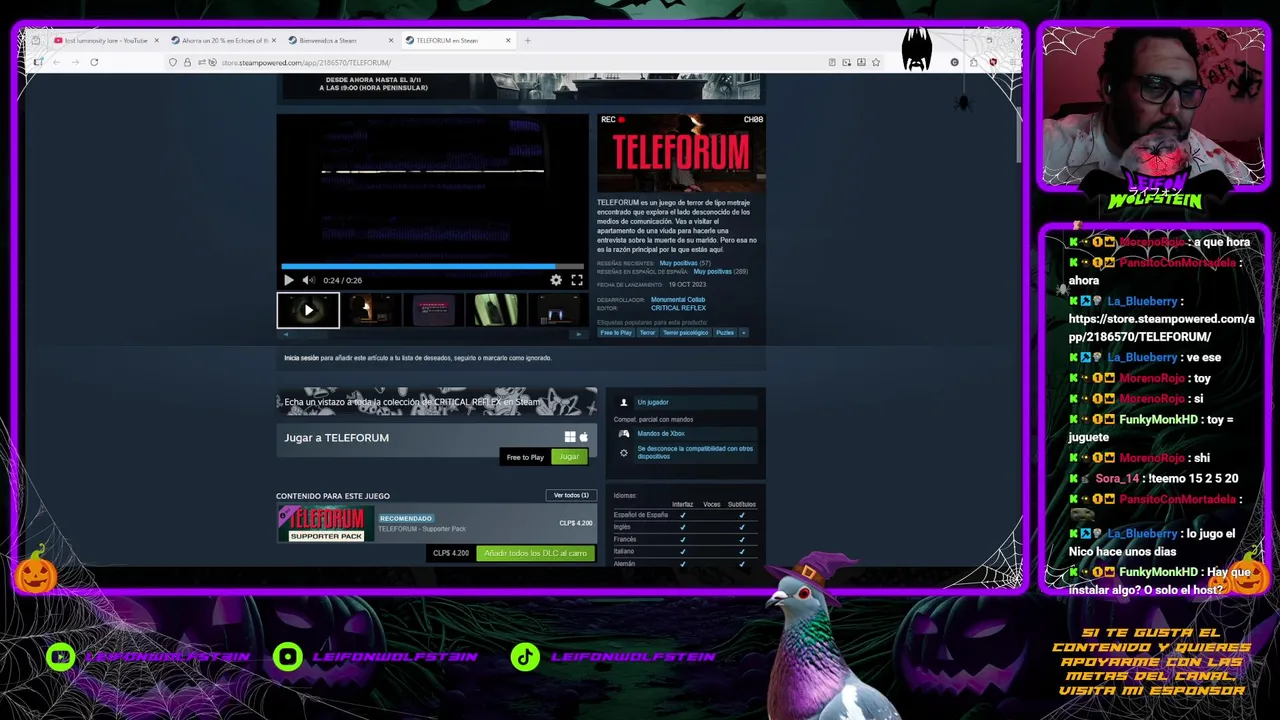Open a new browser tab
Viewport: 1280px width, 720px height.
(x=528, y=40)
